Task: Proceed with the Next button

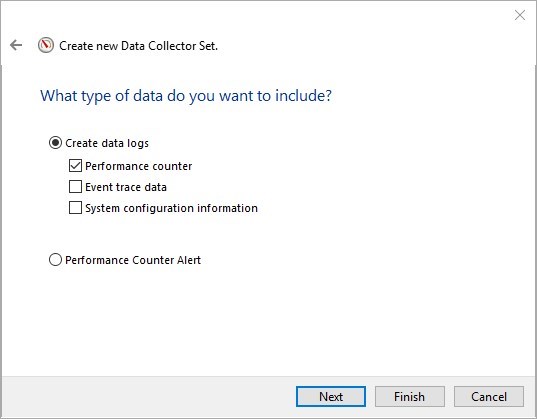Action: click(x=331, y=396)
